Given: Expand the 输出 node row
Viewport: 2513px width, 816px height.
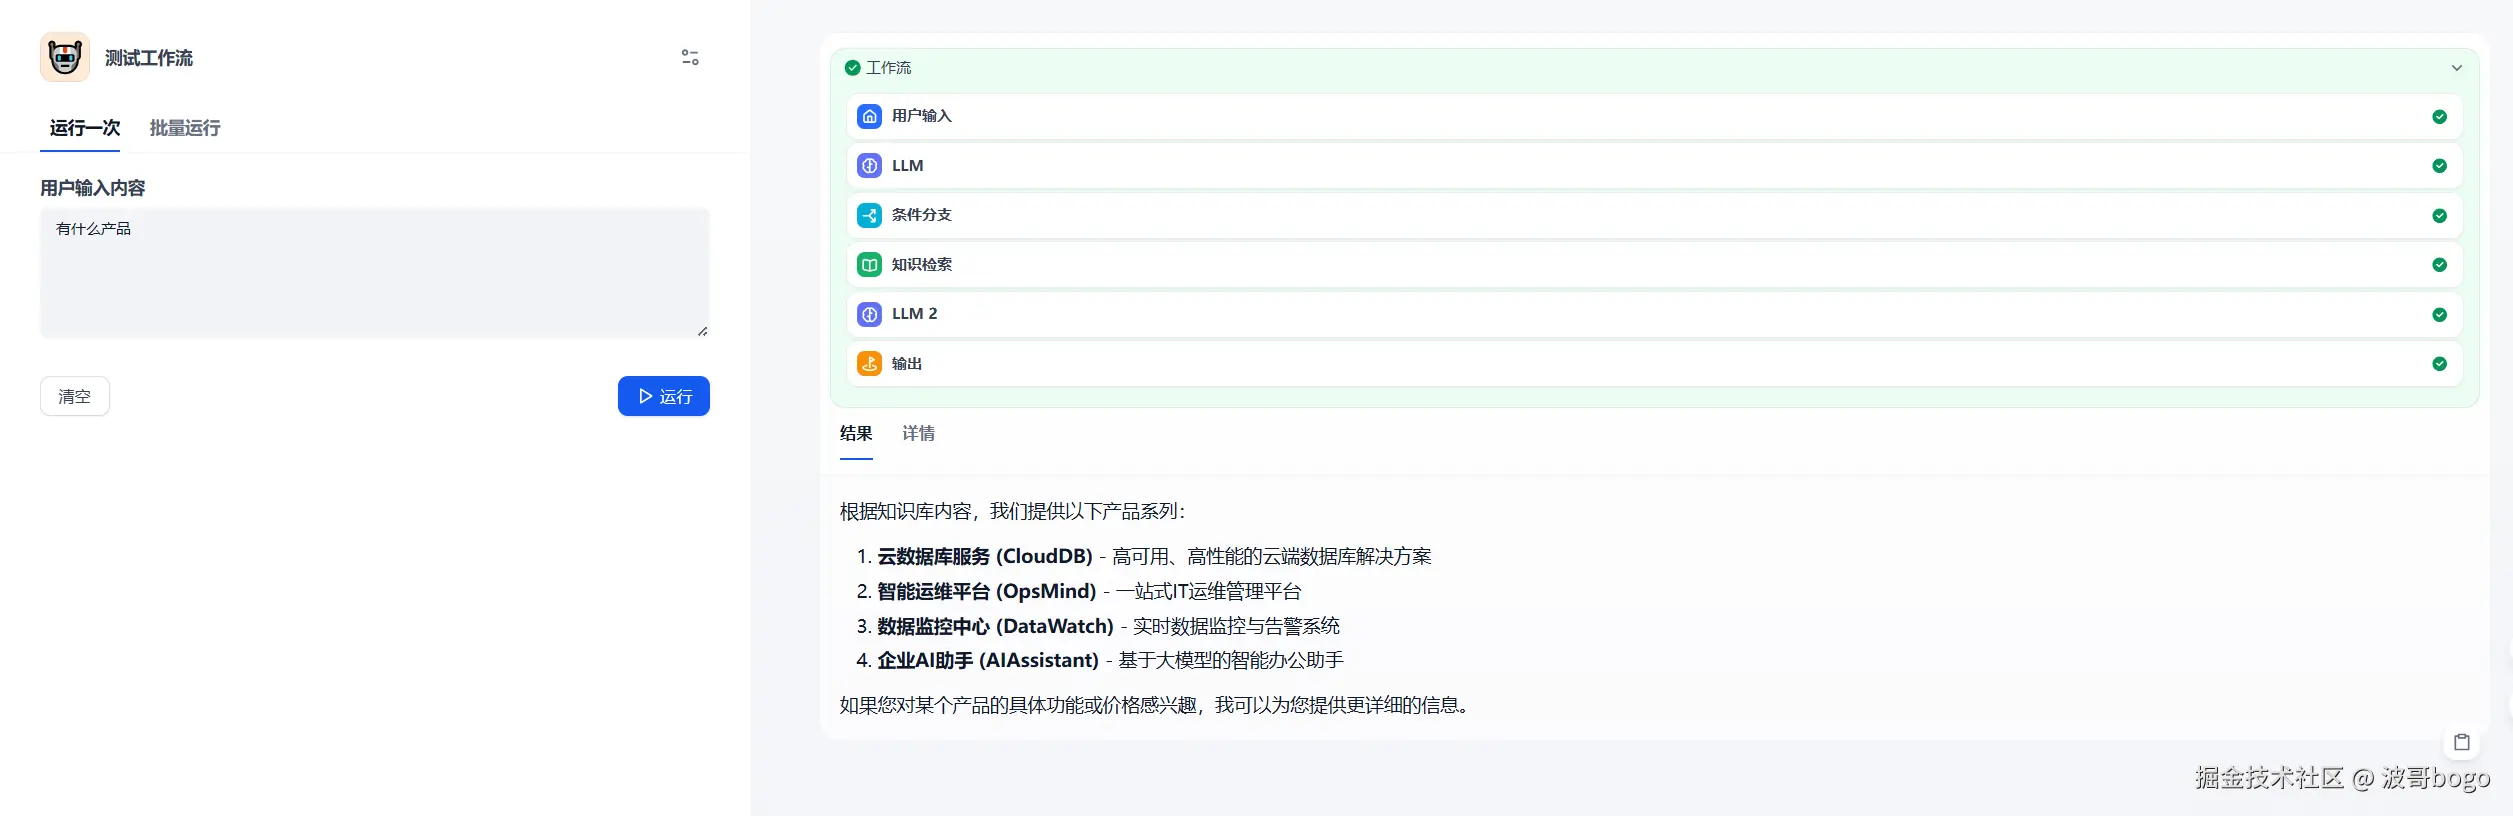Looking at the screenshot, I should click(1654, 364).
